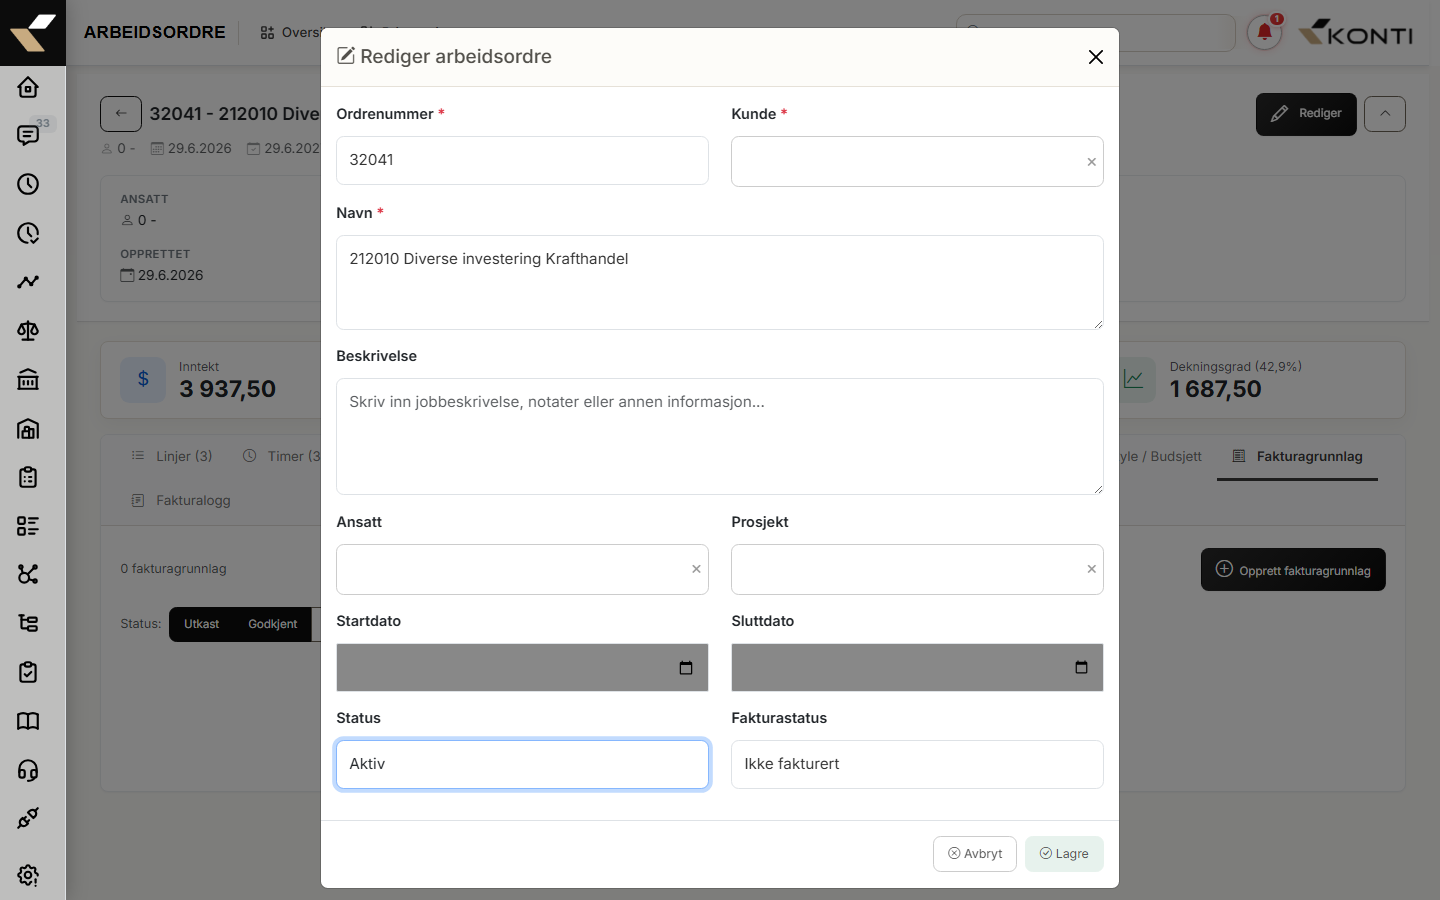Open the Oversikt menu item in header

[x=290, y=33]
